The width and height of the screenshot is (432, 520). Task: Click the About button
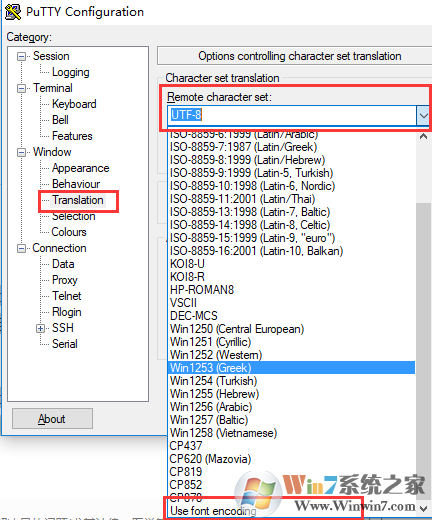pyautogui.click(x=52, y=419)
